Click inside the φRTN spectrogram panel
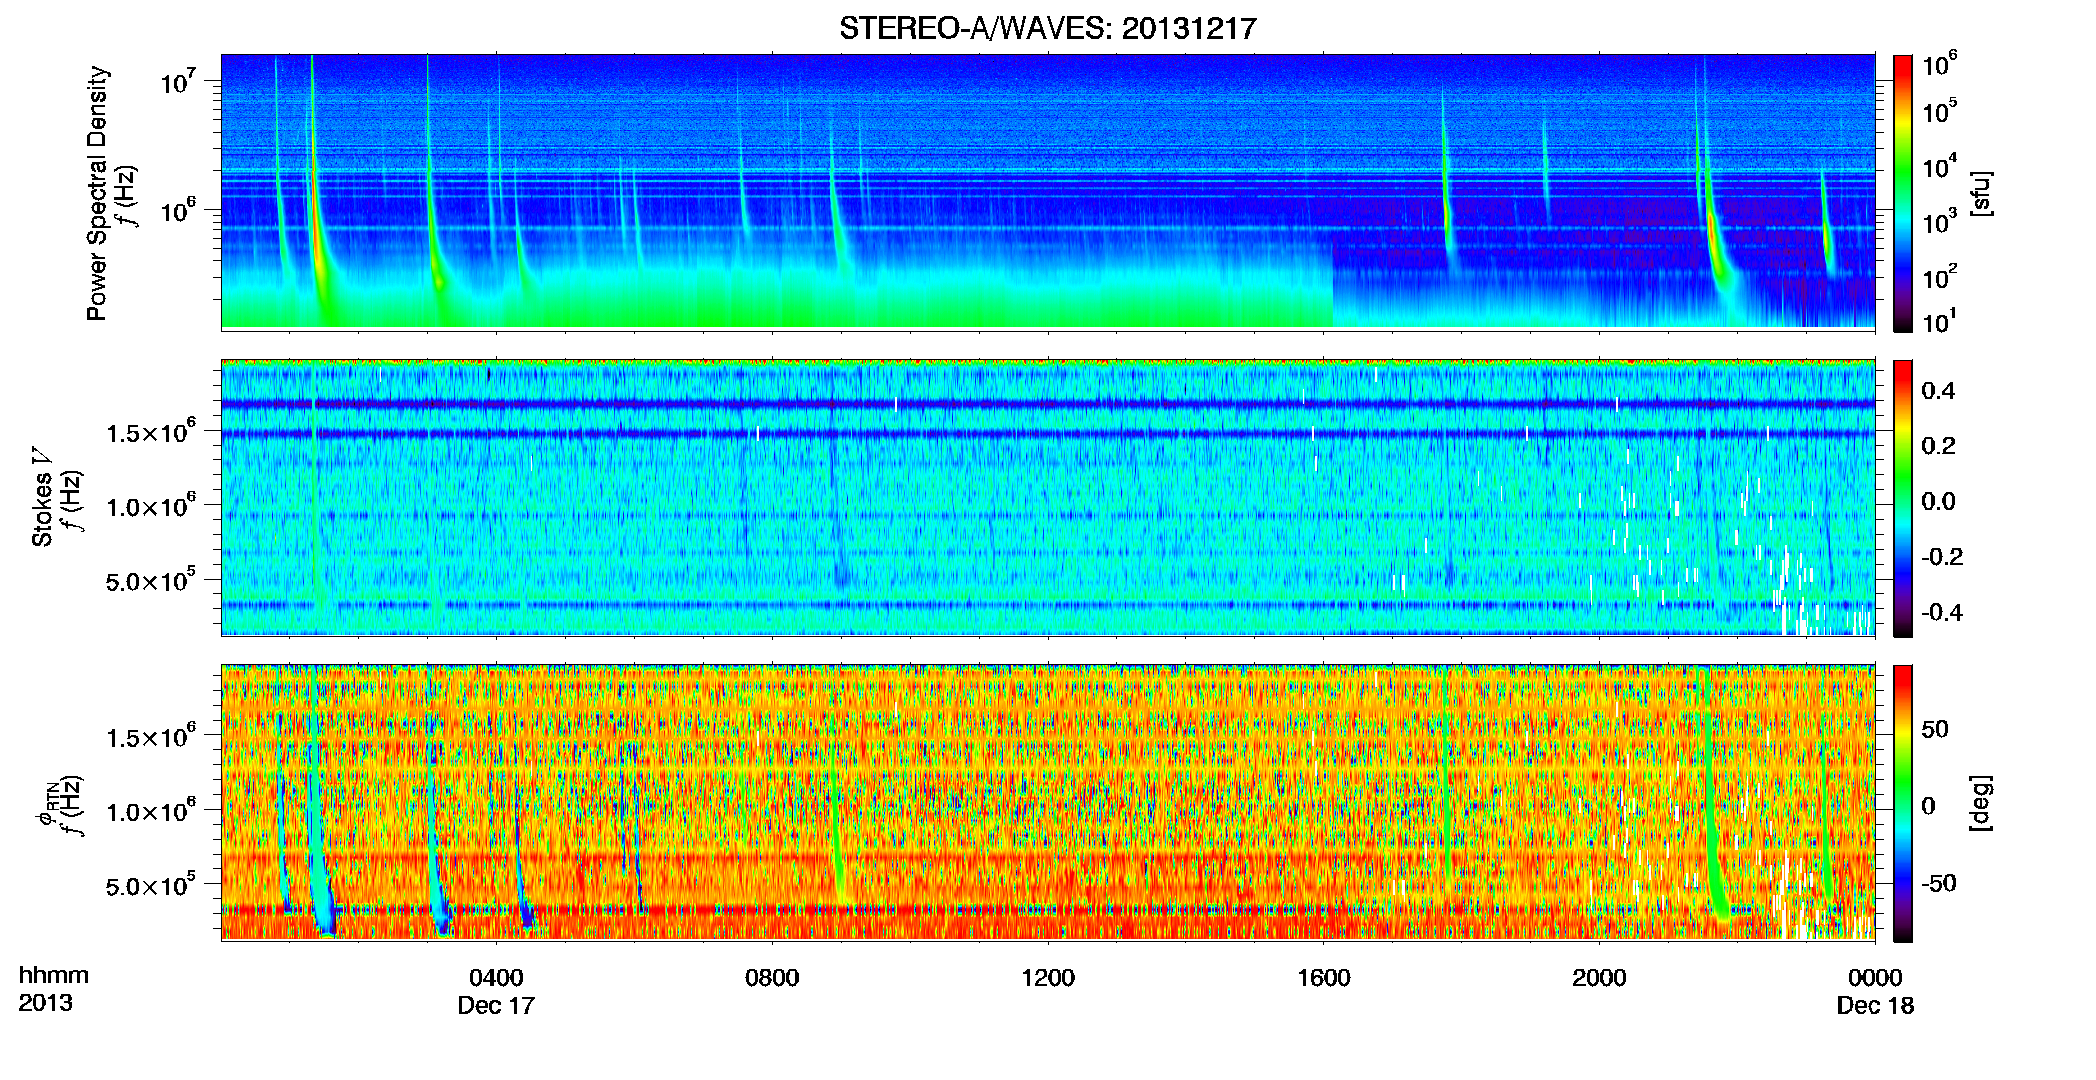The width and height of the screenshot is (2096, 1080). pyautogui.click(x=1048, y=802)
